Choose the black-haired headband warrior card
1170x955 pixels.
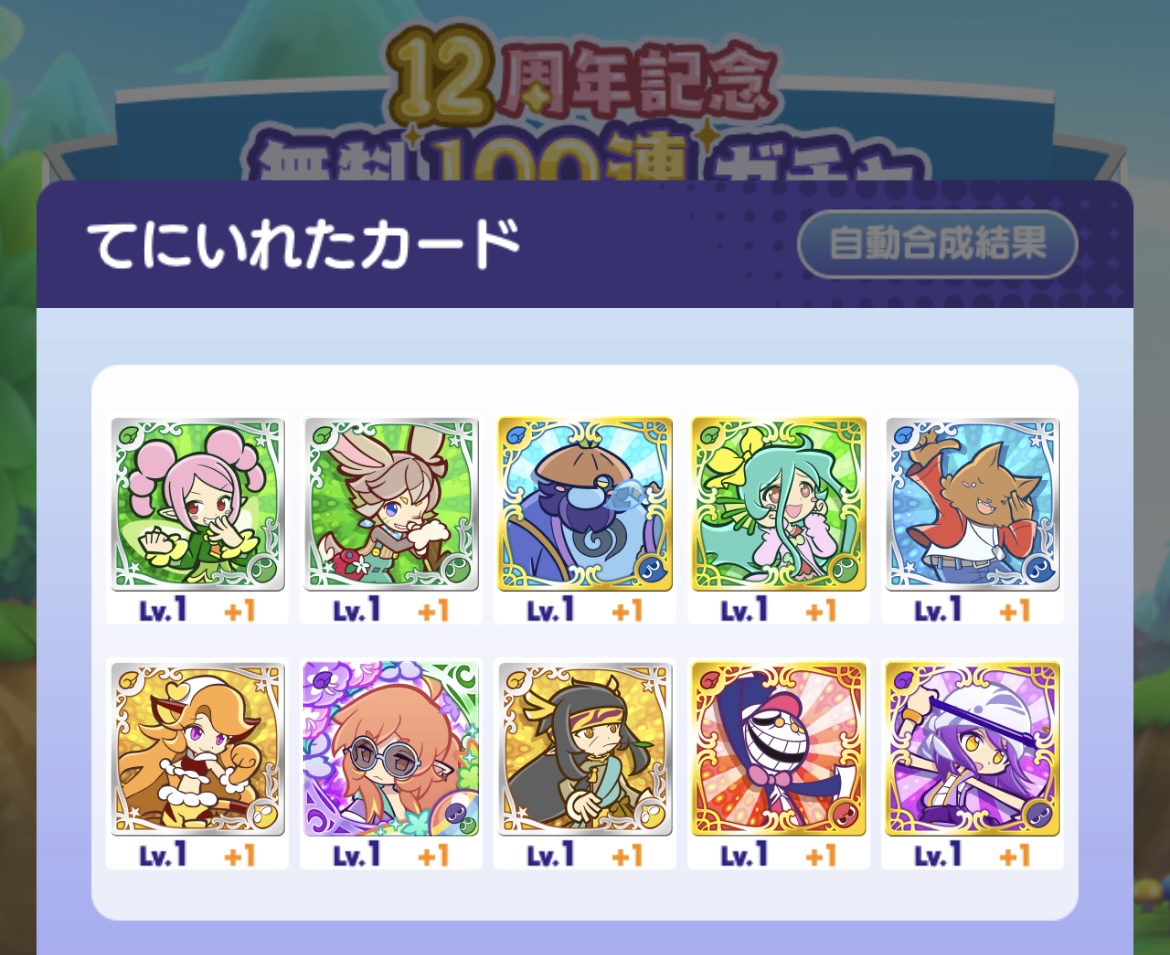[x=585, y=748]
